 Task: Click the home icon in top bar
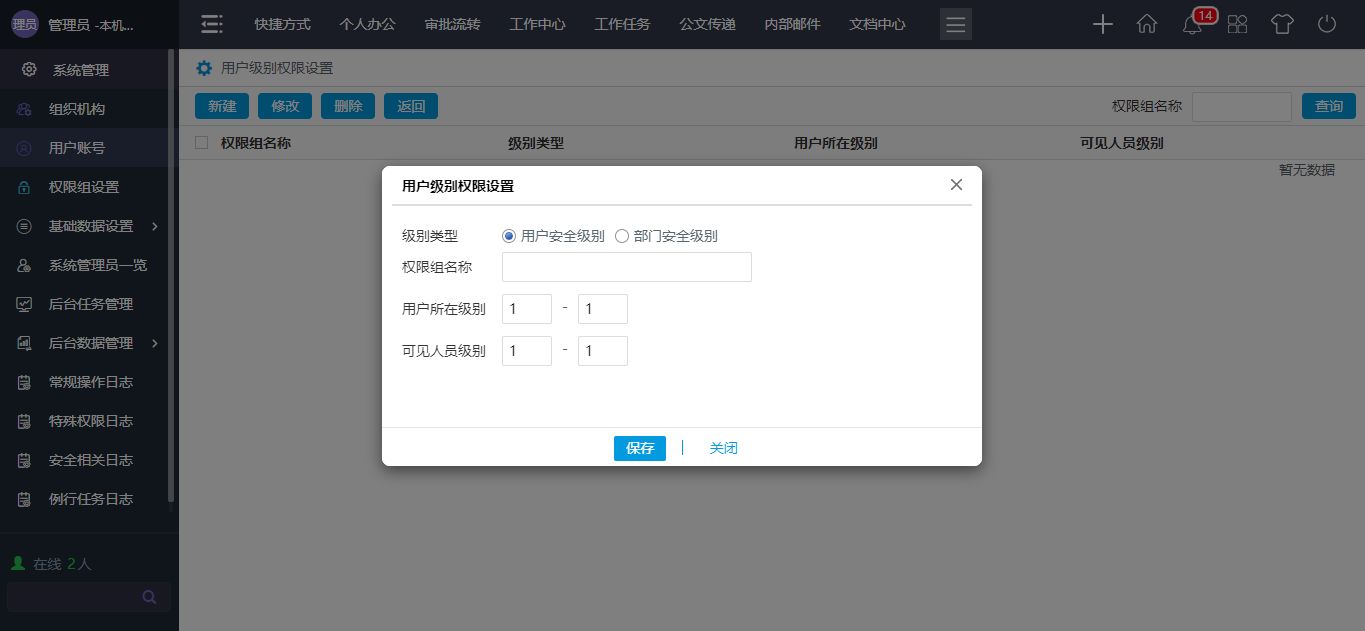1147,25
